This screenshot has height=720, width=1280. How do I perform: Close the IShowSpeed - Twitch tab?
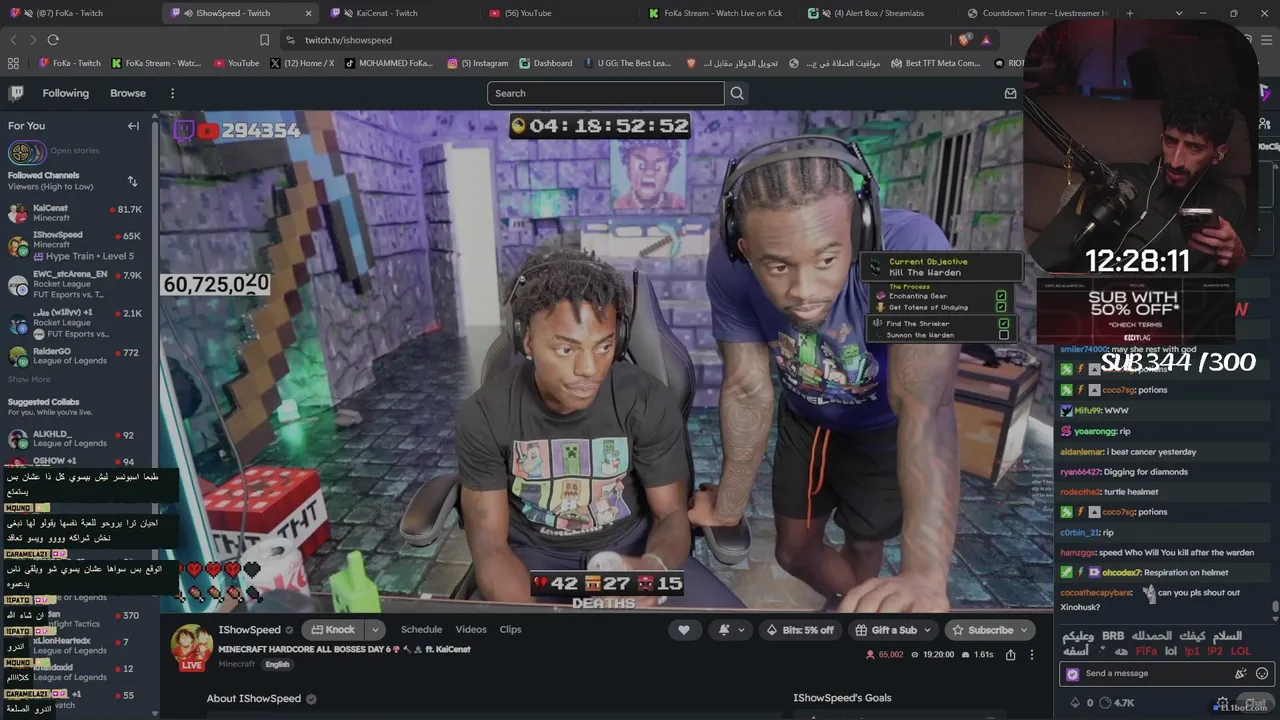click(x=309, y=13)
